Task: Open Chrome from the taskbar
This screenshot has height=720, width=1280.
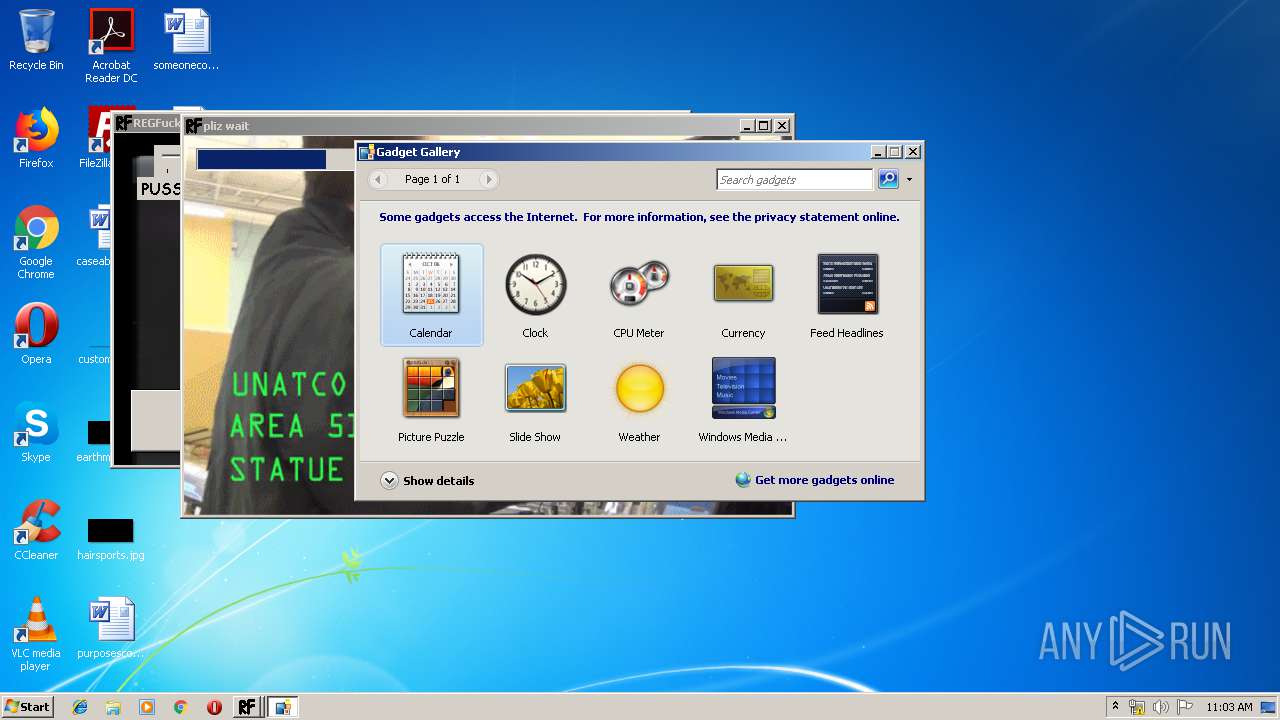Action: click(x=180, y=707)
